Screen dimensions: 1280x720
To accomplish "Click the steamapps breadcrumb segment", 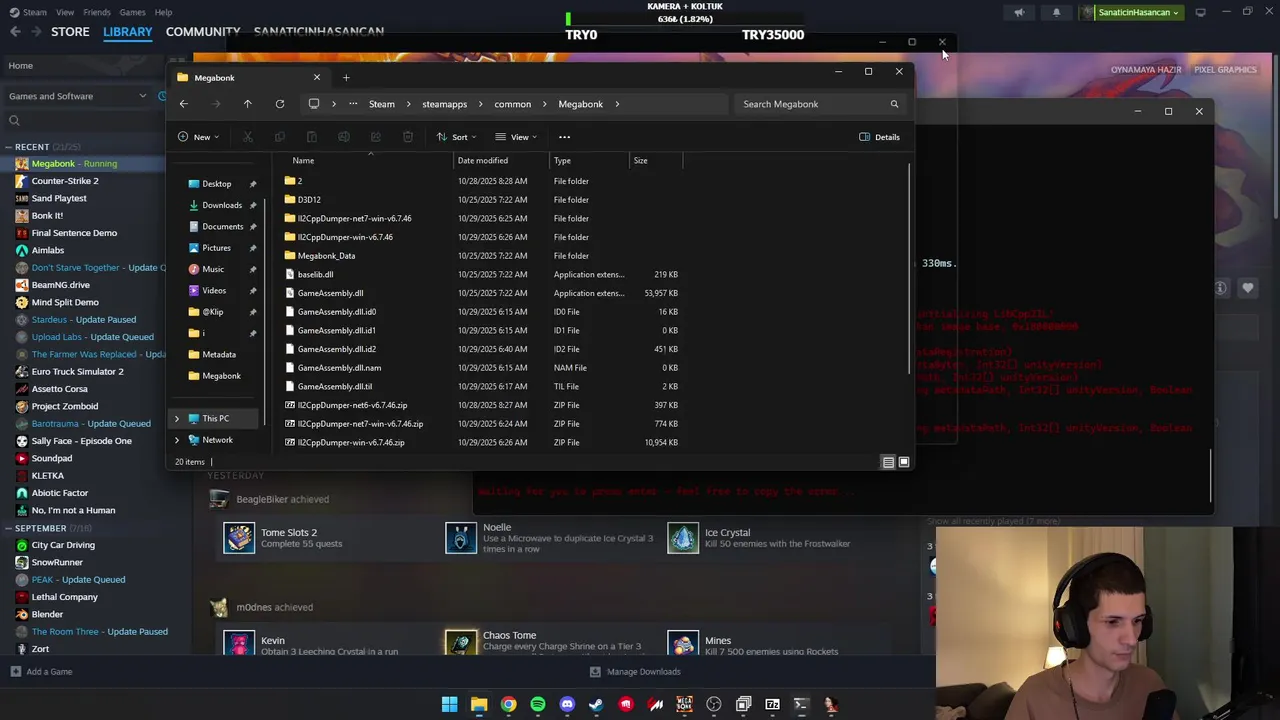I will 444,104.
